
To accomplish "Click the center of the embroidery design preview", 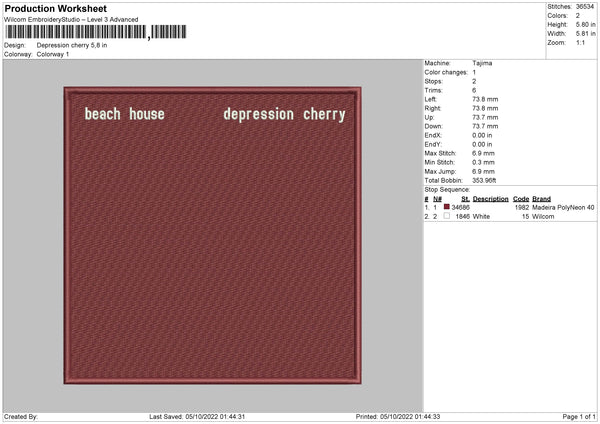I will [x=212, y=236].
